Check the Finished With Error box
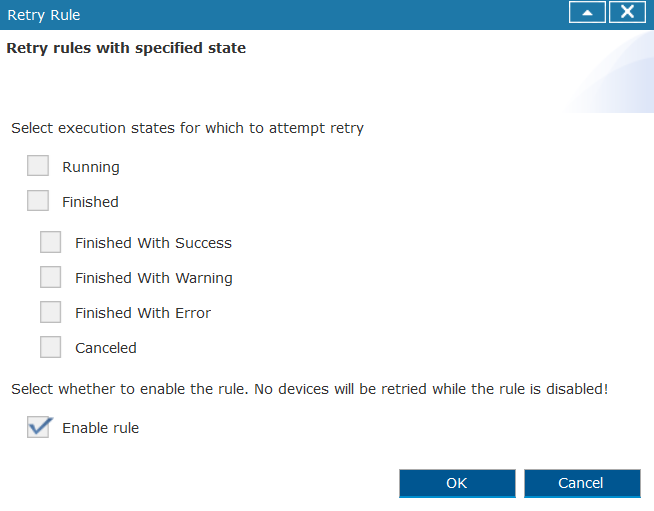Screen dimensions: 654x511 click(x=50, y=312)
